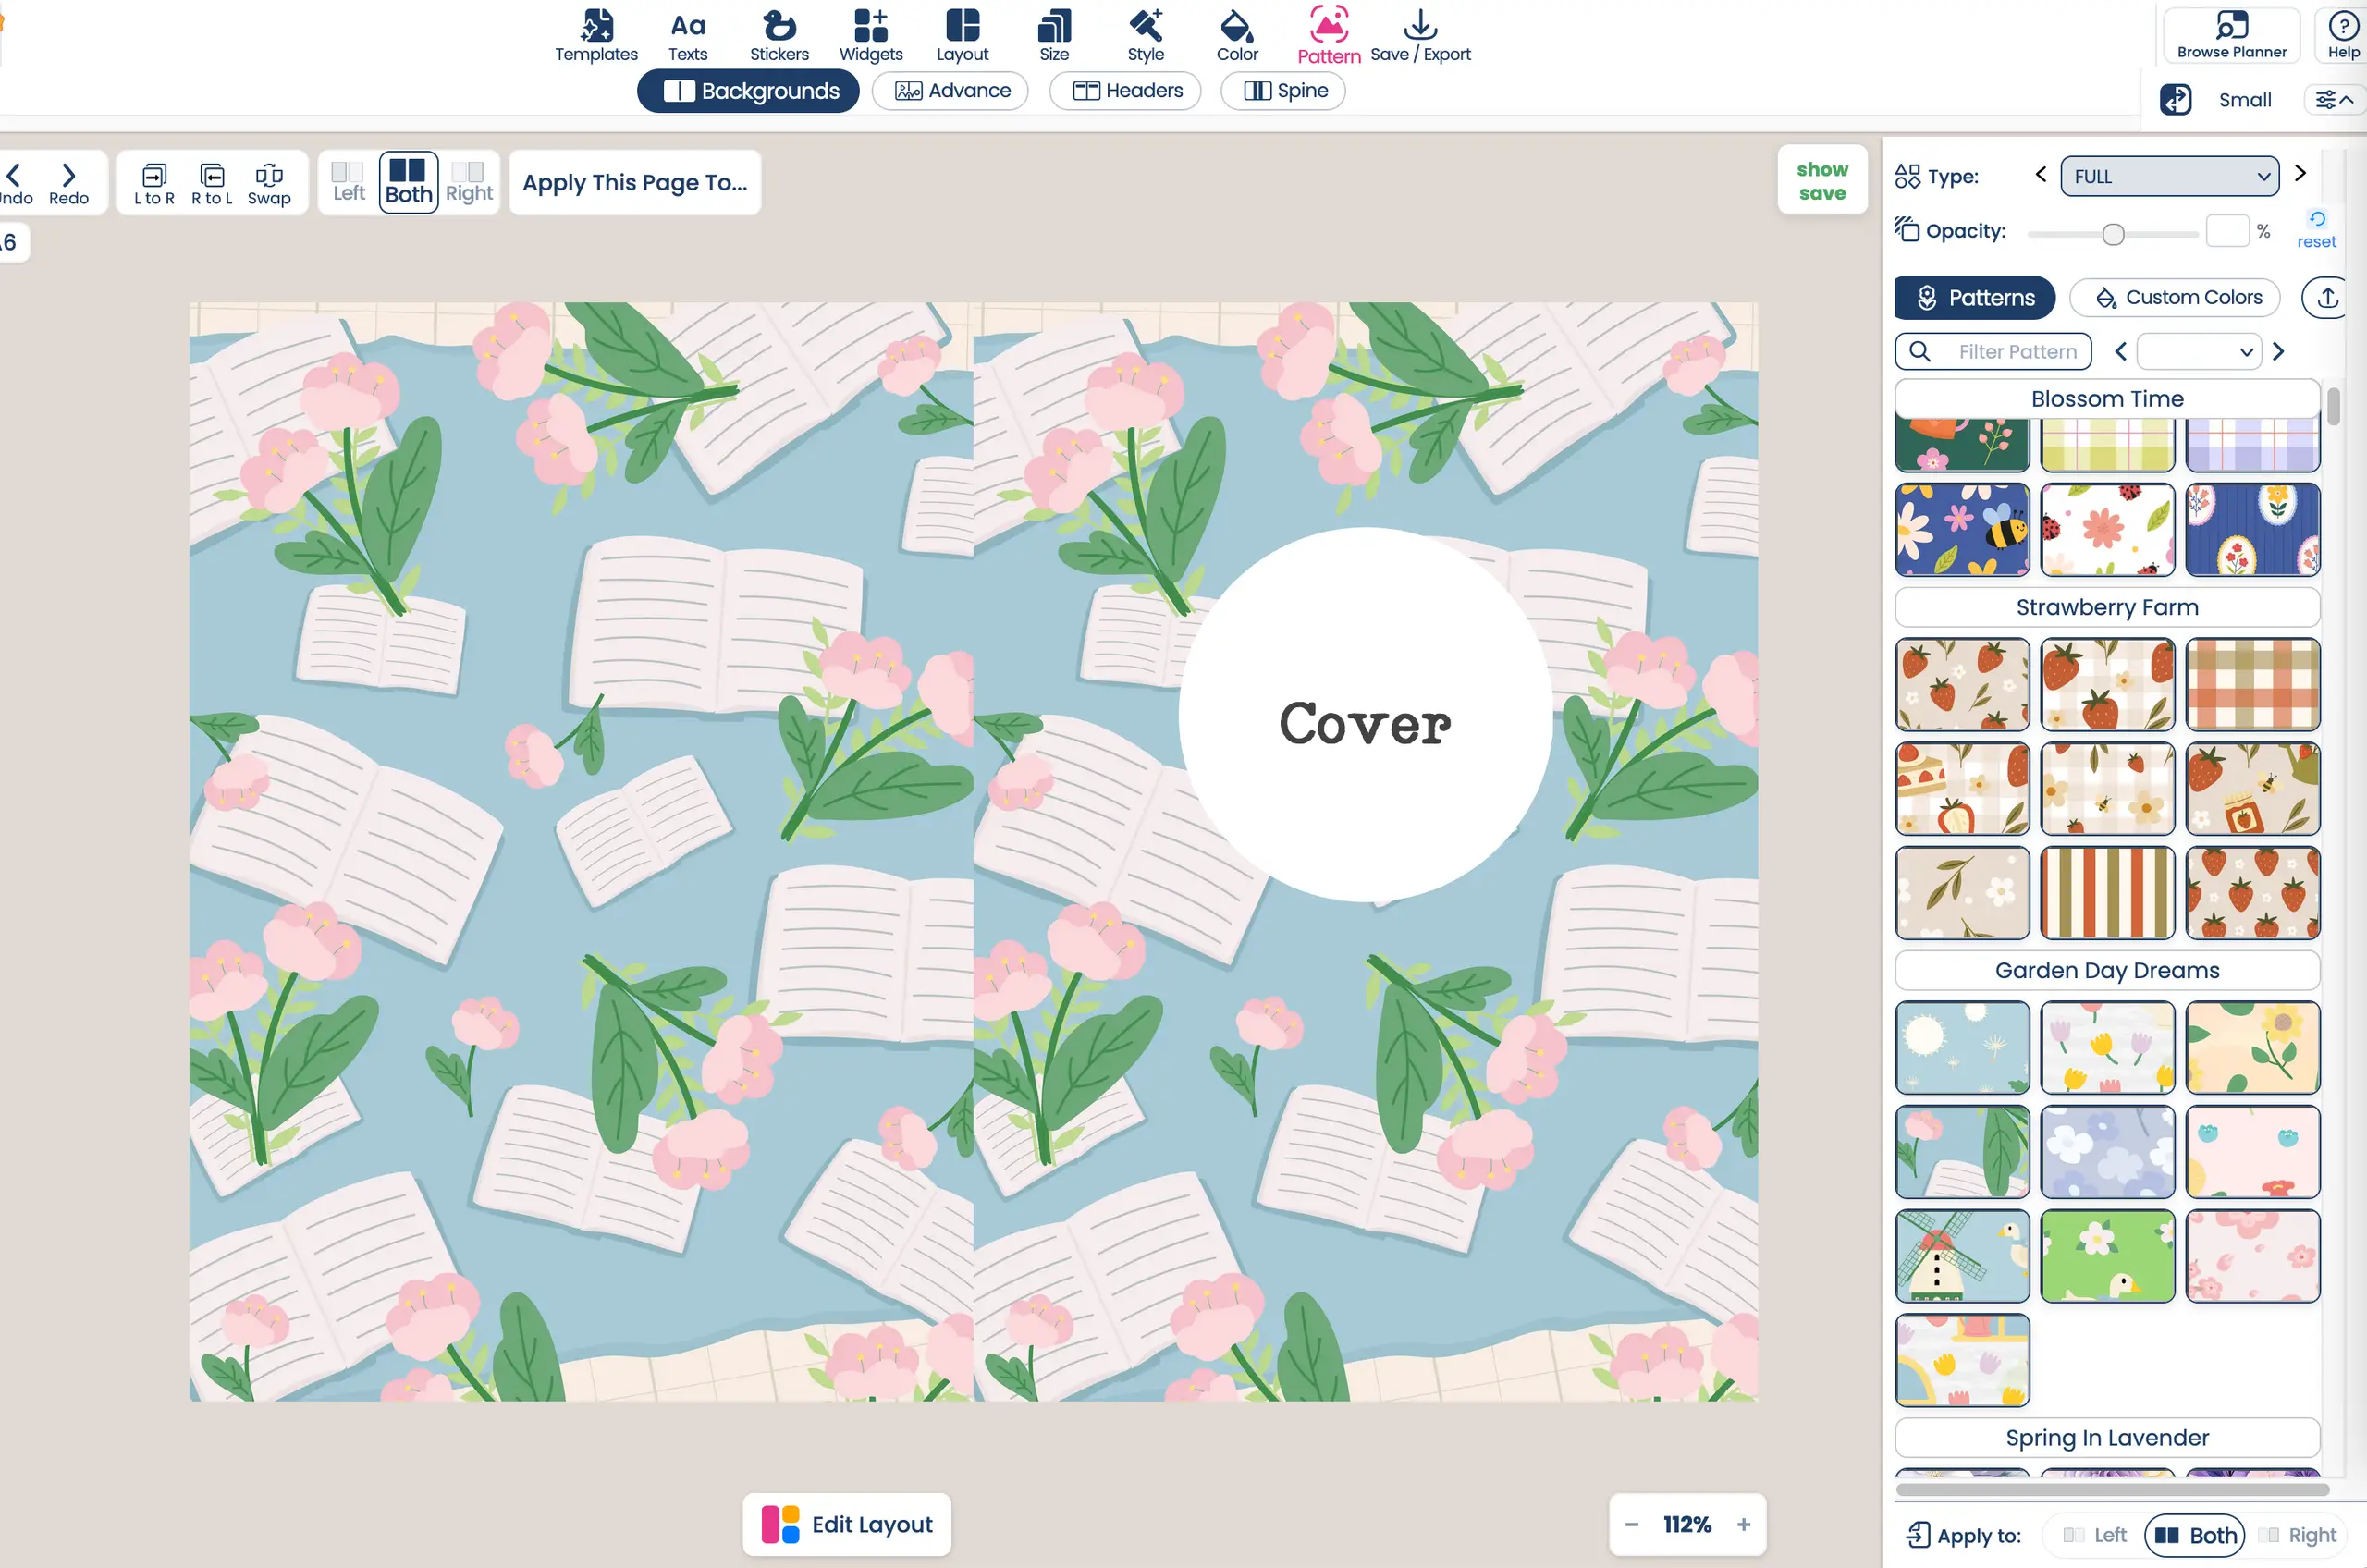Select the Right page toggle in toolbar
The height and width of the screenshot is (1568, 2367).
[x=469, y=182]
